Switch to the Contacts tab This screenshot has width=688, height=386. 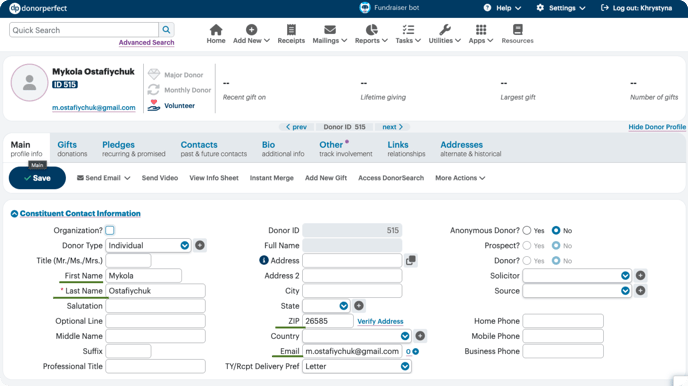point(214,148)
